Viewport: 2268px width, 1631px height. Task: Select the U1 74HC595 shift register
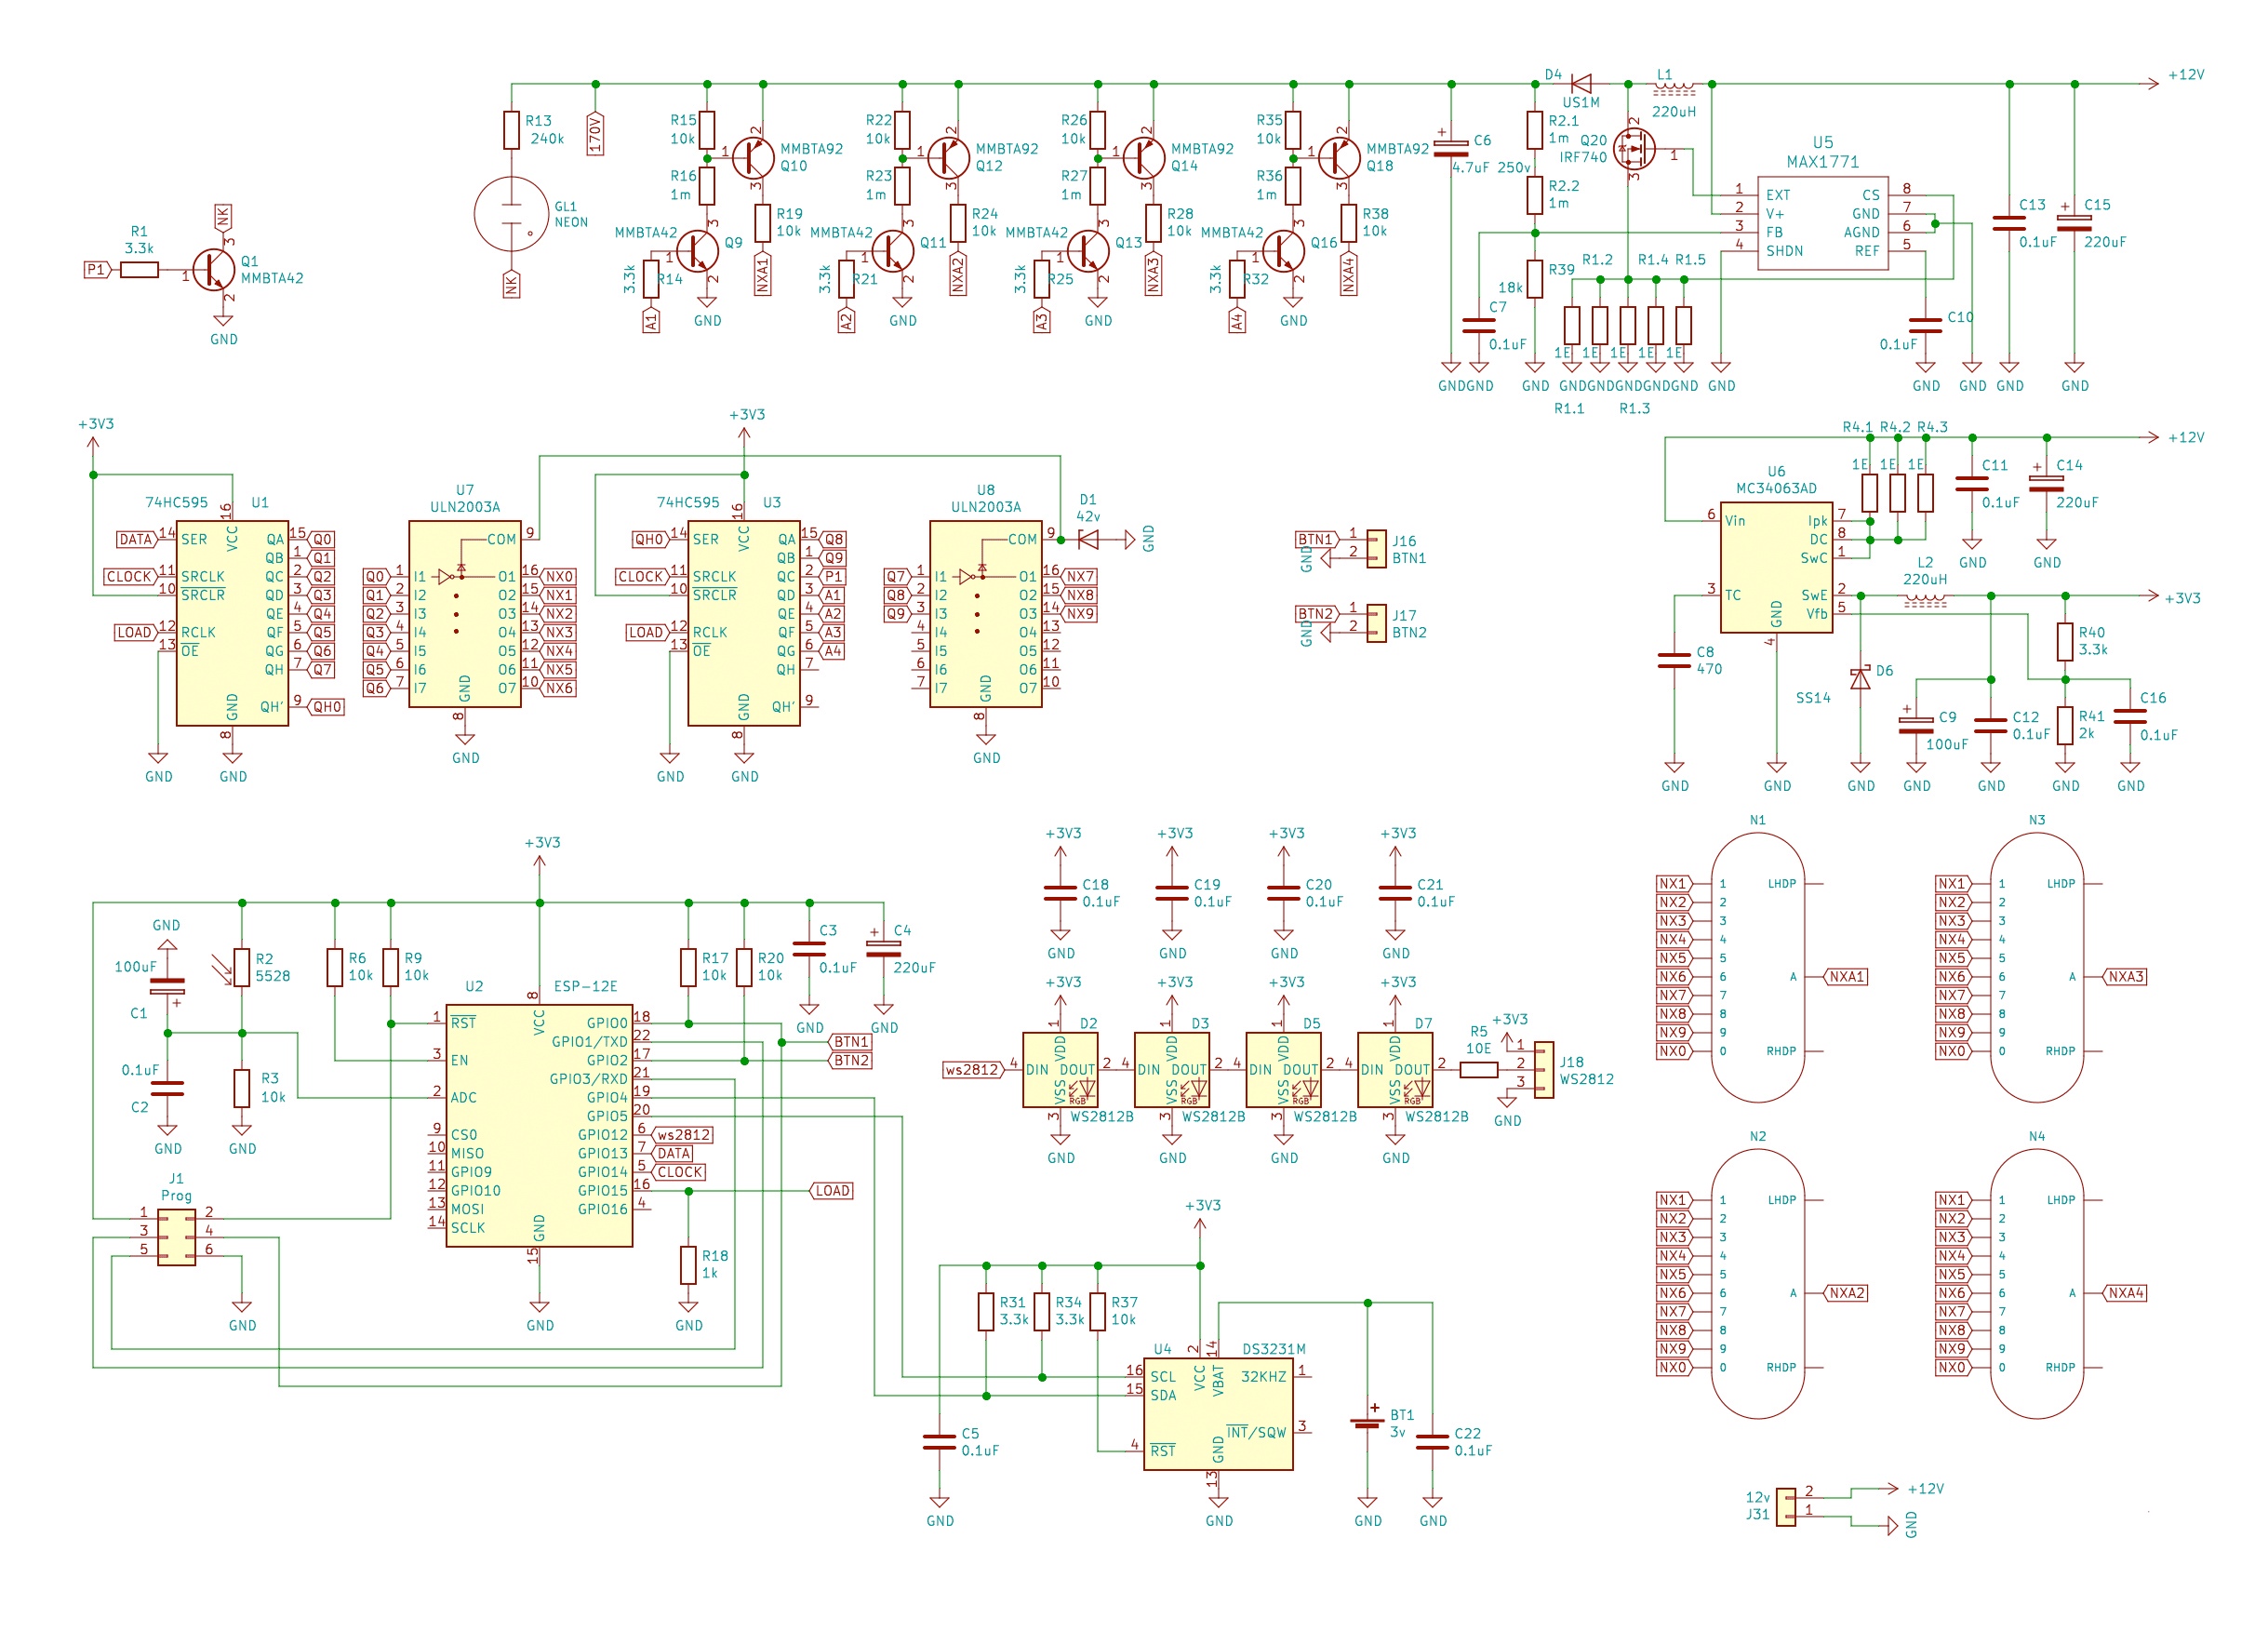click(x=232, y=623)
